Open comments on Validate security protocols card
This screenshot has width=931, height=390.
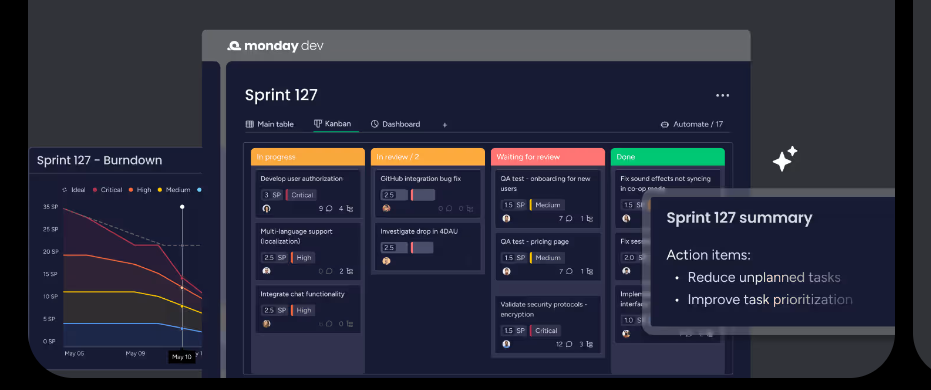pyautogui.click(x=569, y=344)
